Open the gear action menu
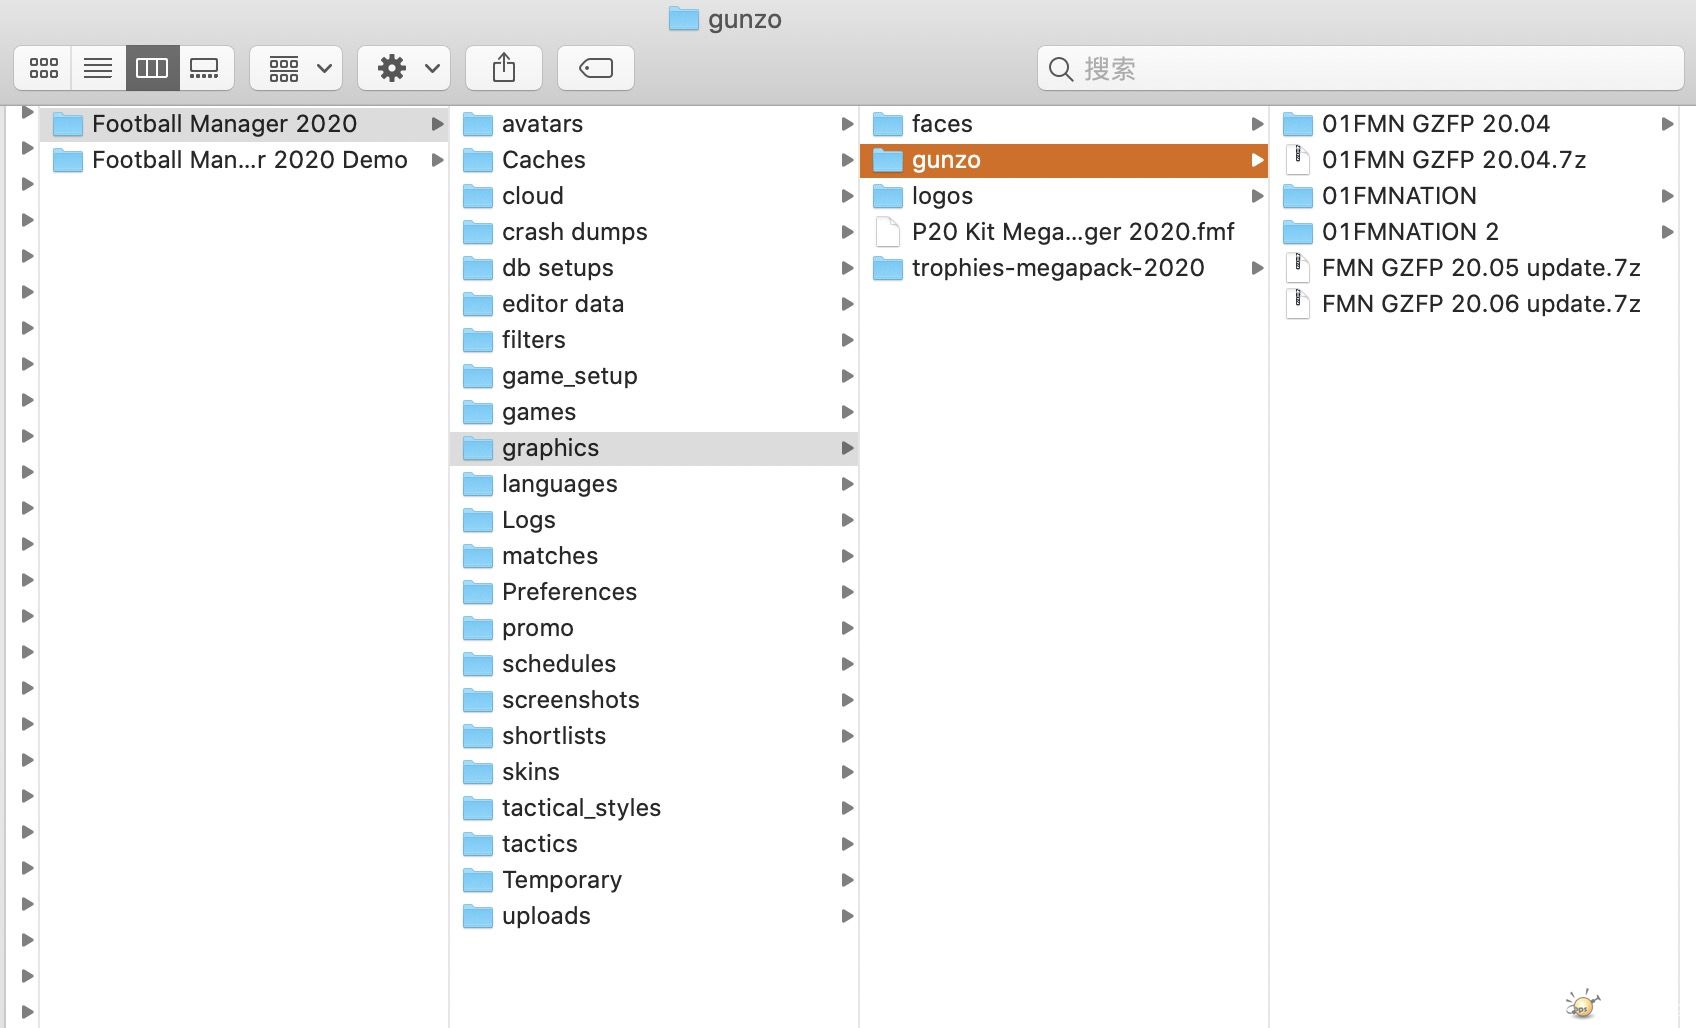The height and width of the screenshot is (1028, 1696). click(x=404, y=68)
